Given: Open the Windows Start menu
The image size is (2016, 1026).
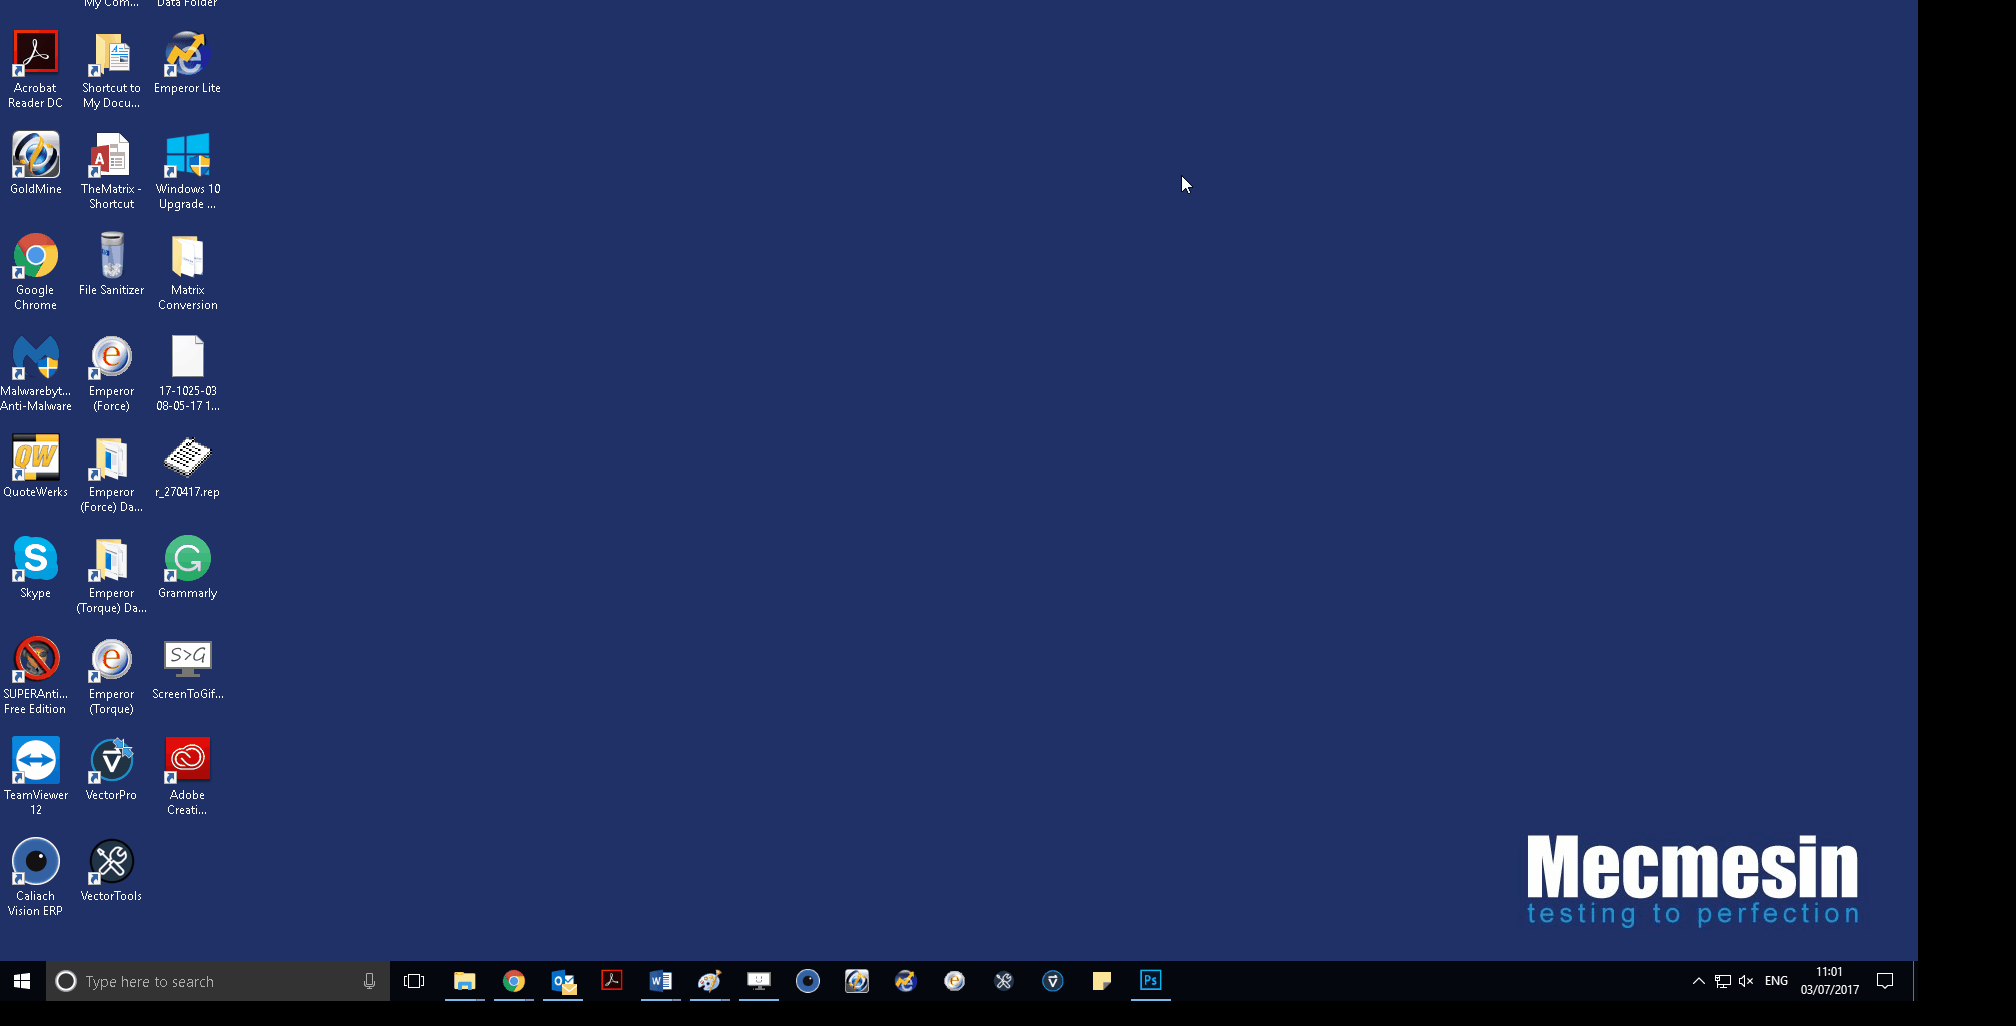Looking at the screenshot, I should click(x=22, y=981).
